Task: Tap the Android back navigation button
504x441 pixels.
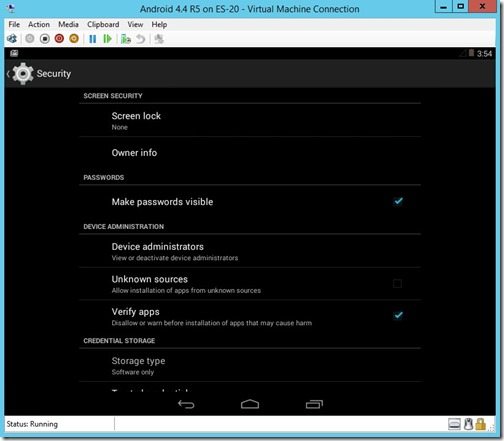Action: click(x=186, y=404)
